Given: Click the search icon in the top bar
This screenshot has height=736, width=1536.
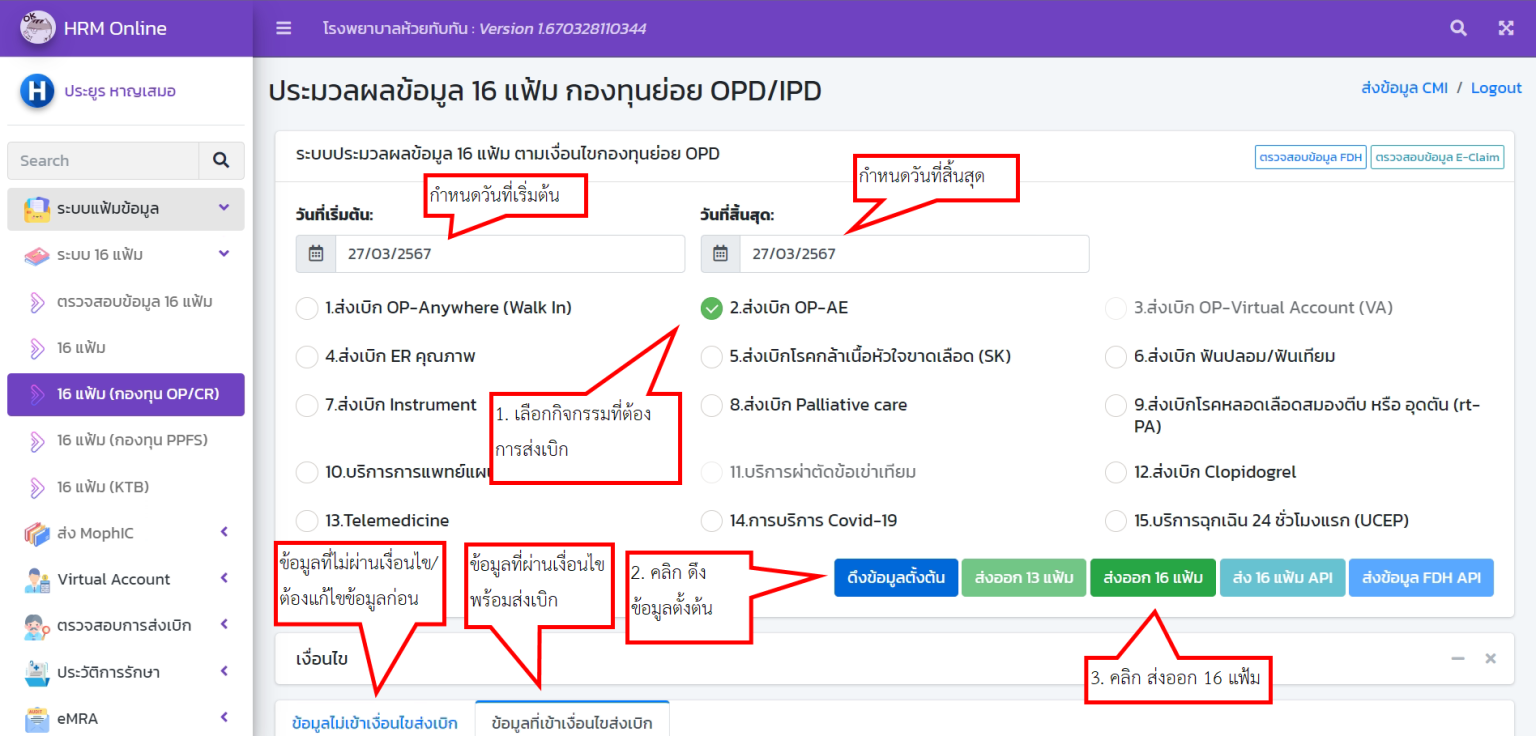Looking at the screenshot, I should (1458, 27).
